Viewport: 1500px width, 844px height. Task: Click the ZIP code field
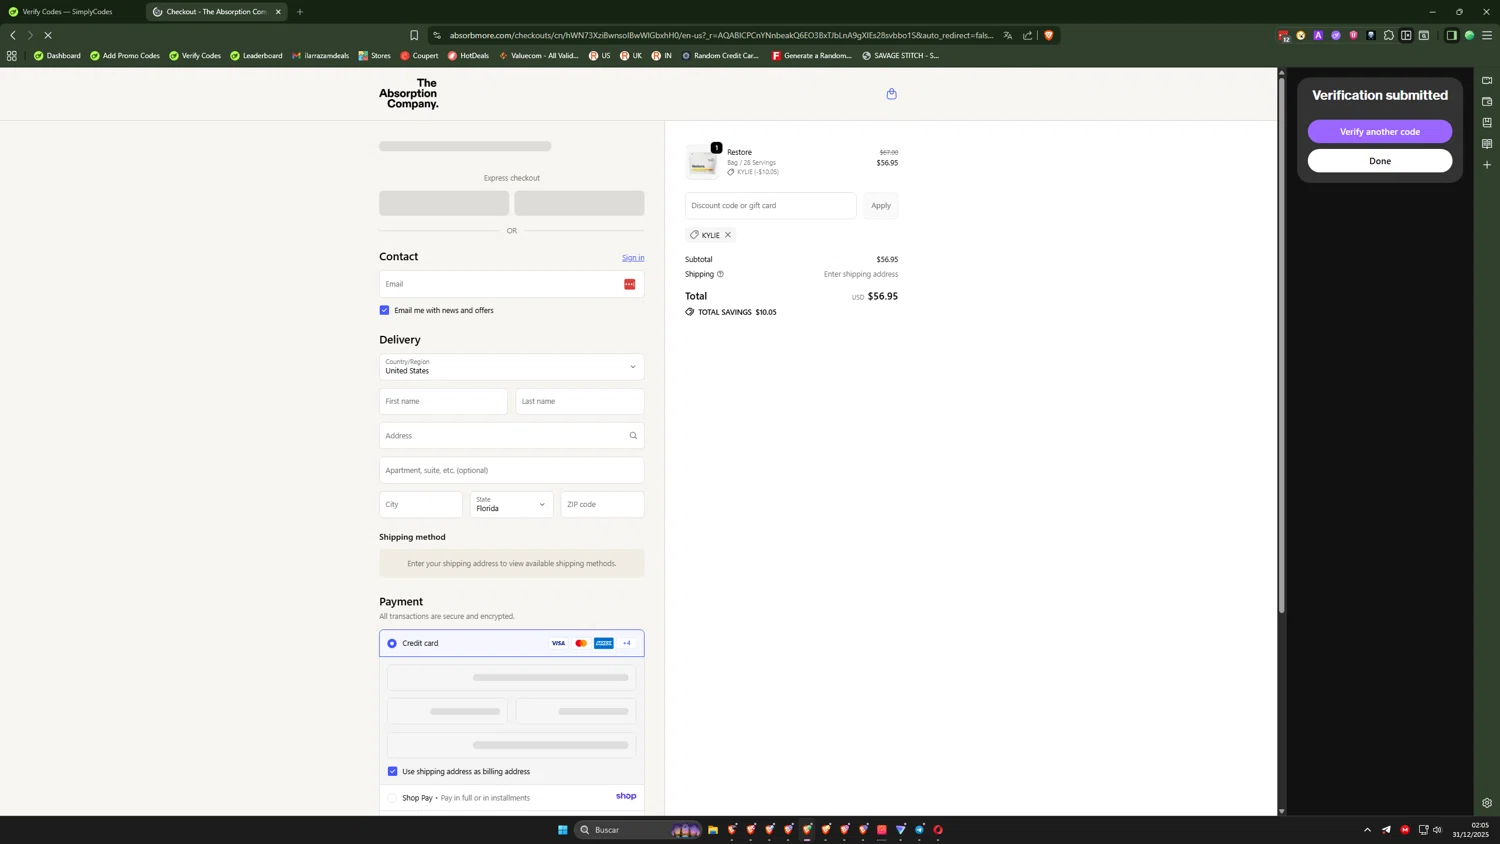point(602,504)
